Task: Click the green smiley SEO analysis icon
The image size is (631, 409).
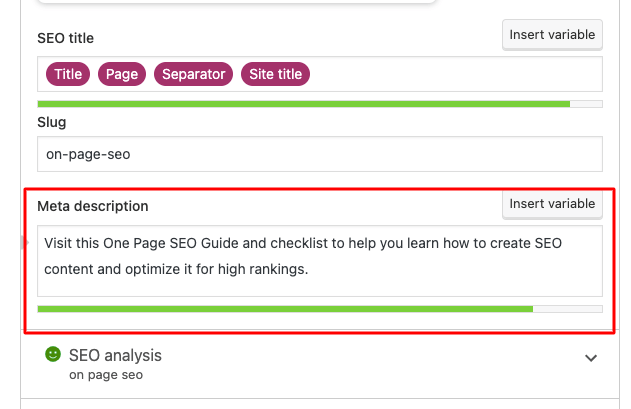Action: [x=53, y=355]
